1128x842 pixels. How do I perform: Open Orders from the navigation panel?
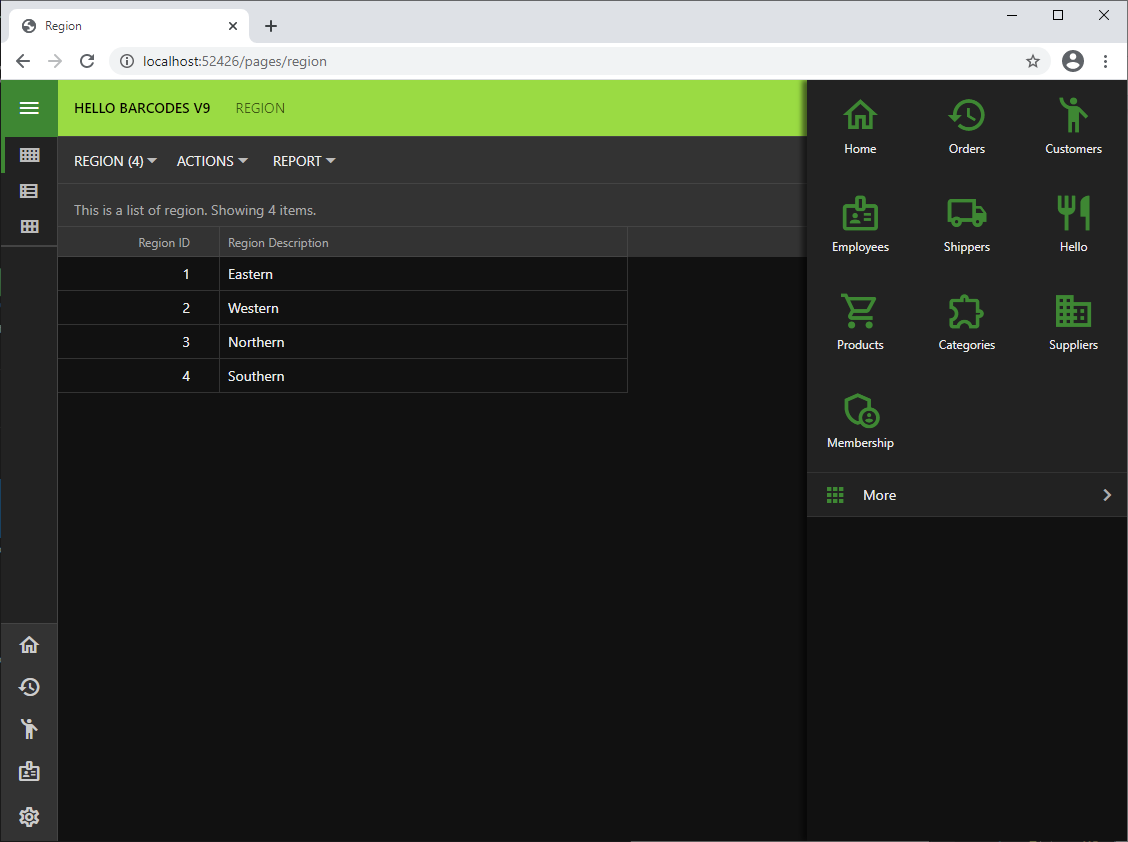click(x=967, y=127)
